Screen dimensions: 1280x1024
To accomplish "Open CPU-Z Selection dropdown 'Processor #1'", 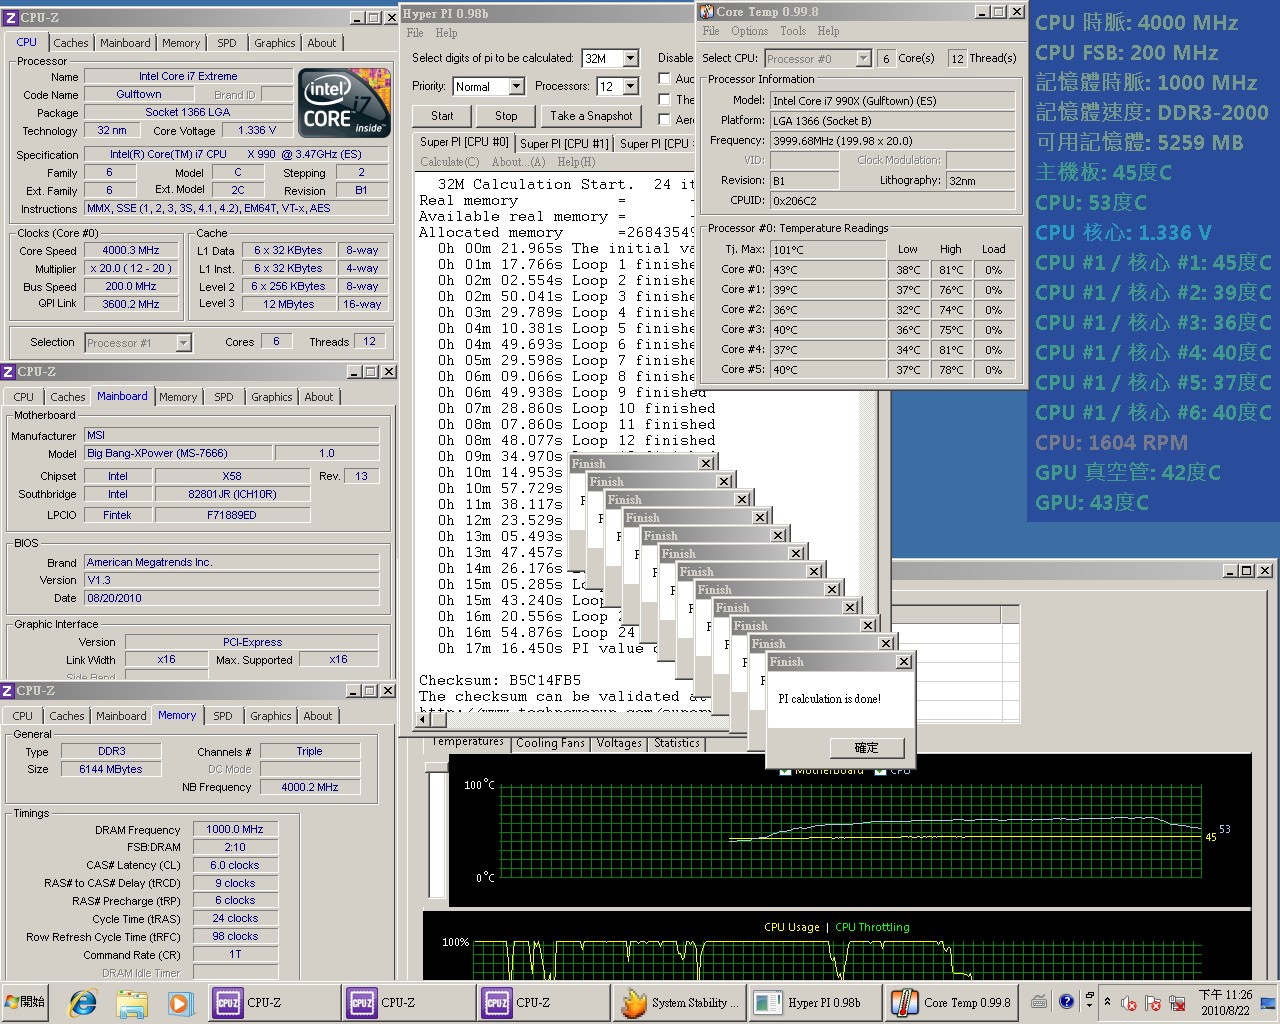I will click(x=183, y=343).
